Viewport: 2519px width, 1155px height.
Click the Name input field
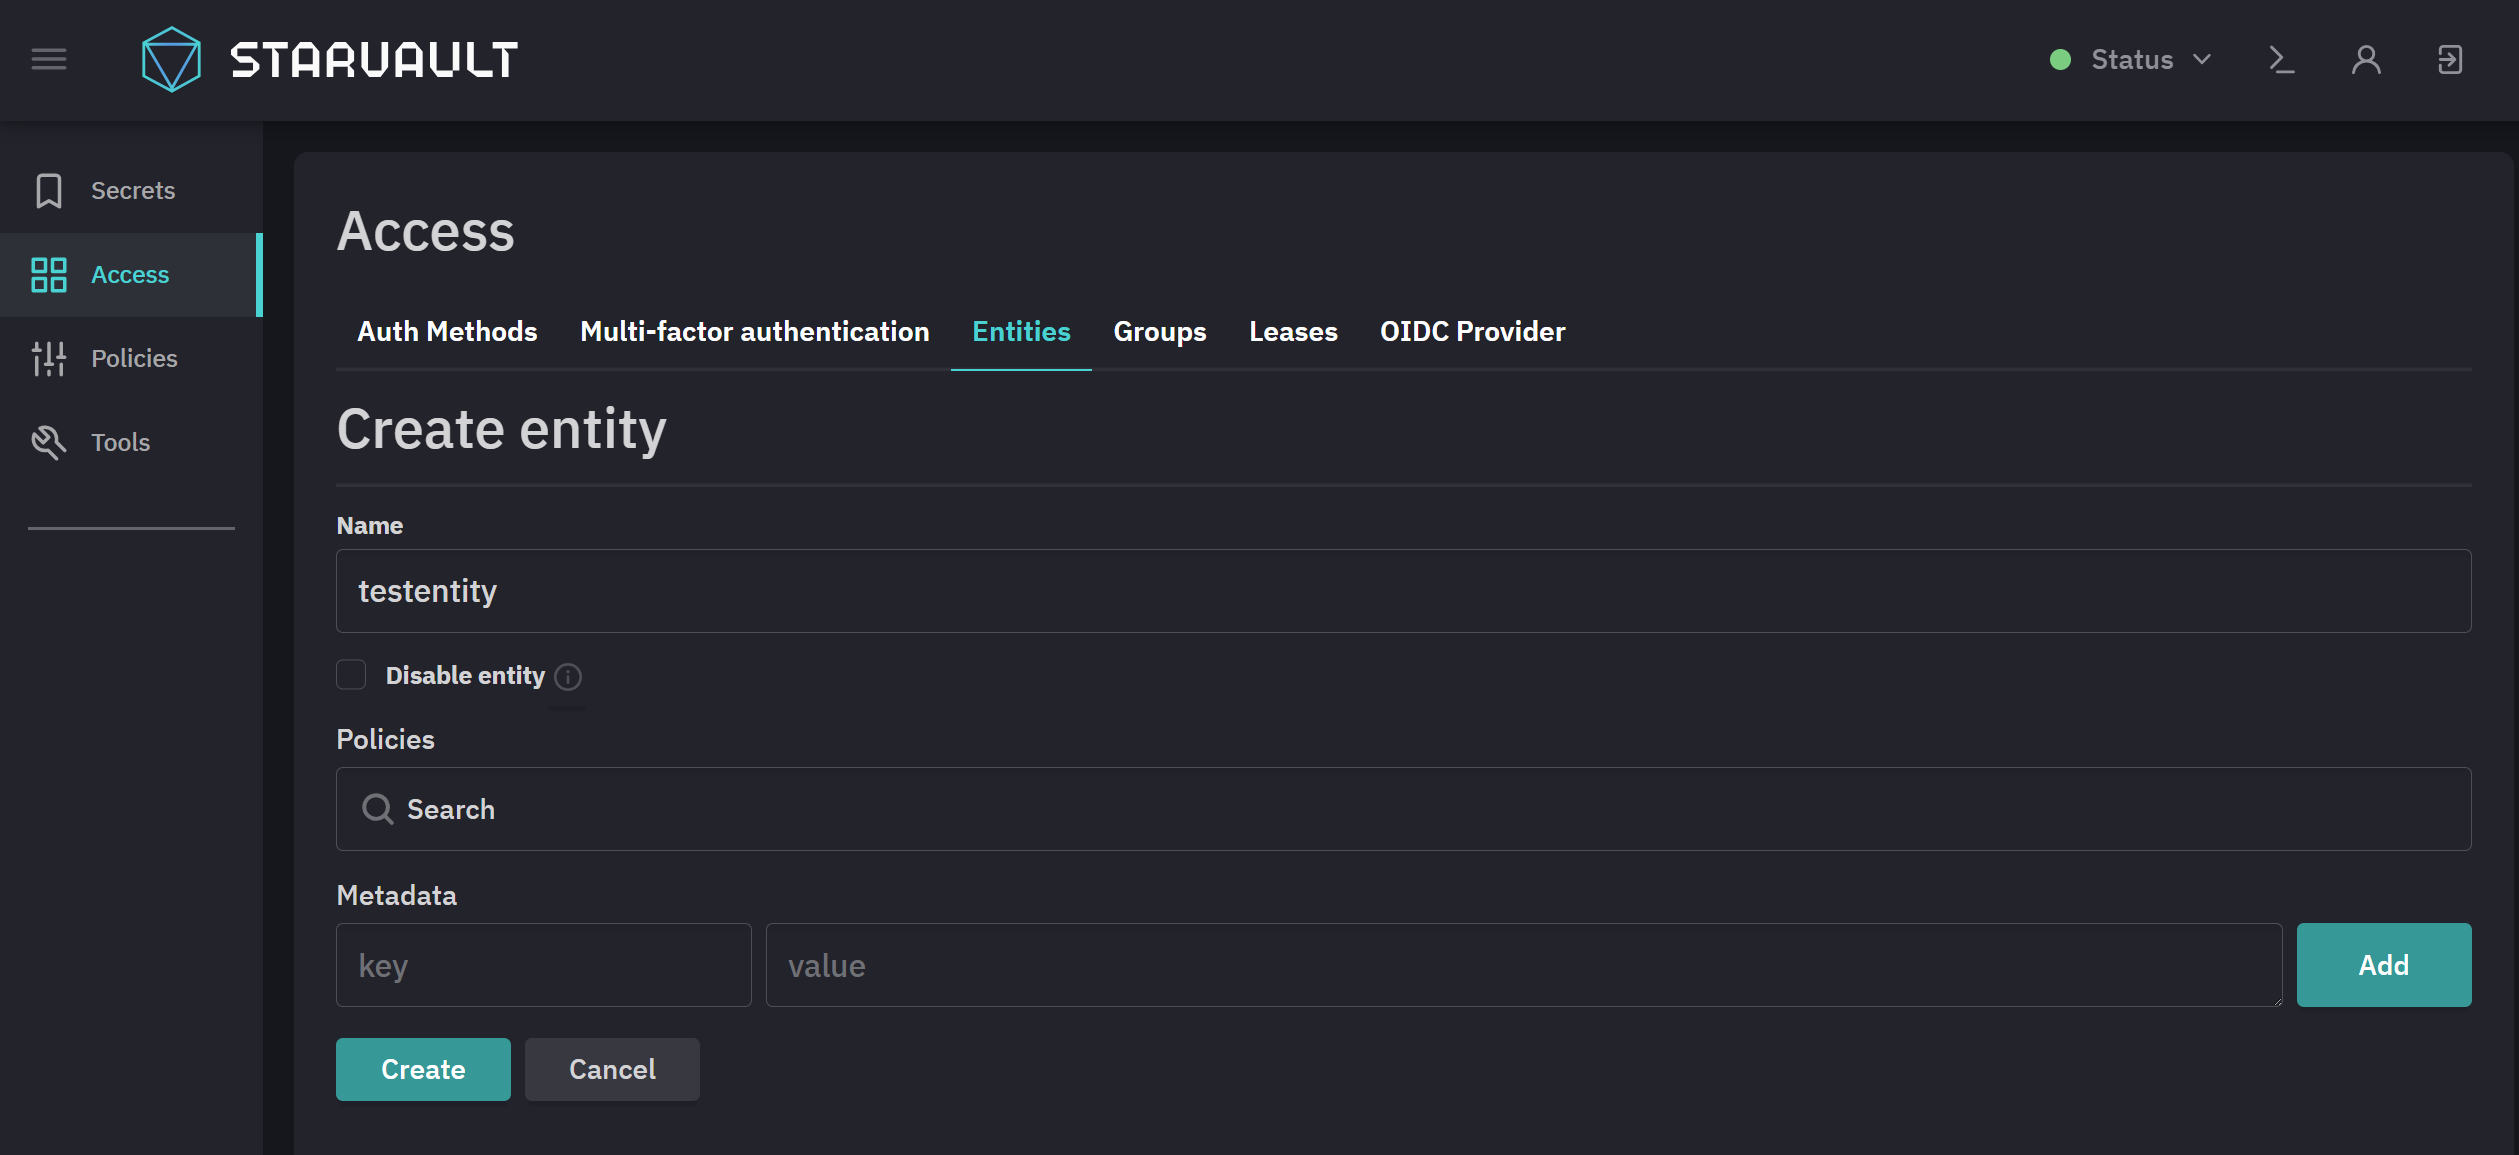pos(1403,591)
